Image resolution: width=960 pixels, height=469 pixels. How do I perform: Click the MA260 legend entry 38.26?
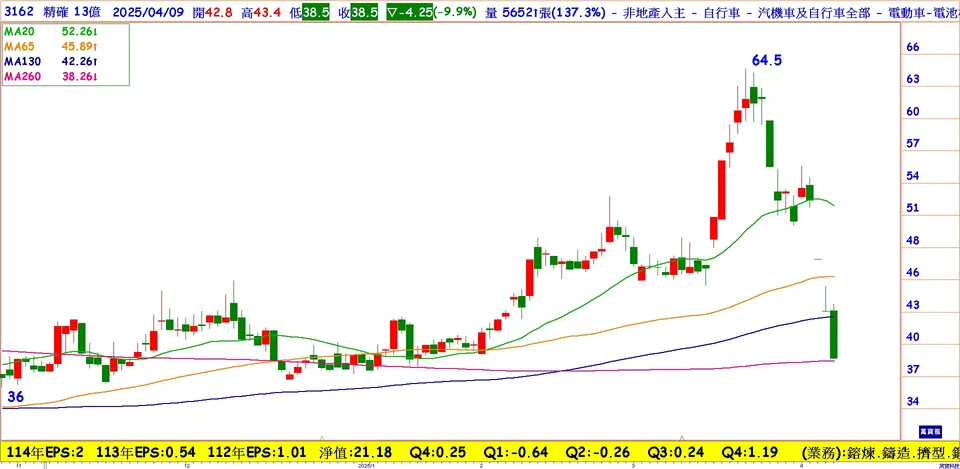click(x=51, y=77)
